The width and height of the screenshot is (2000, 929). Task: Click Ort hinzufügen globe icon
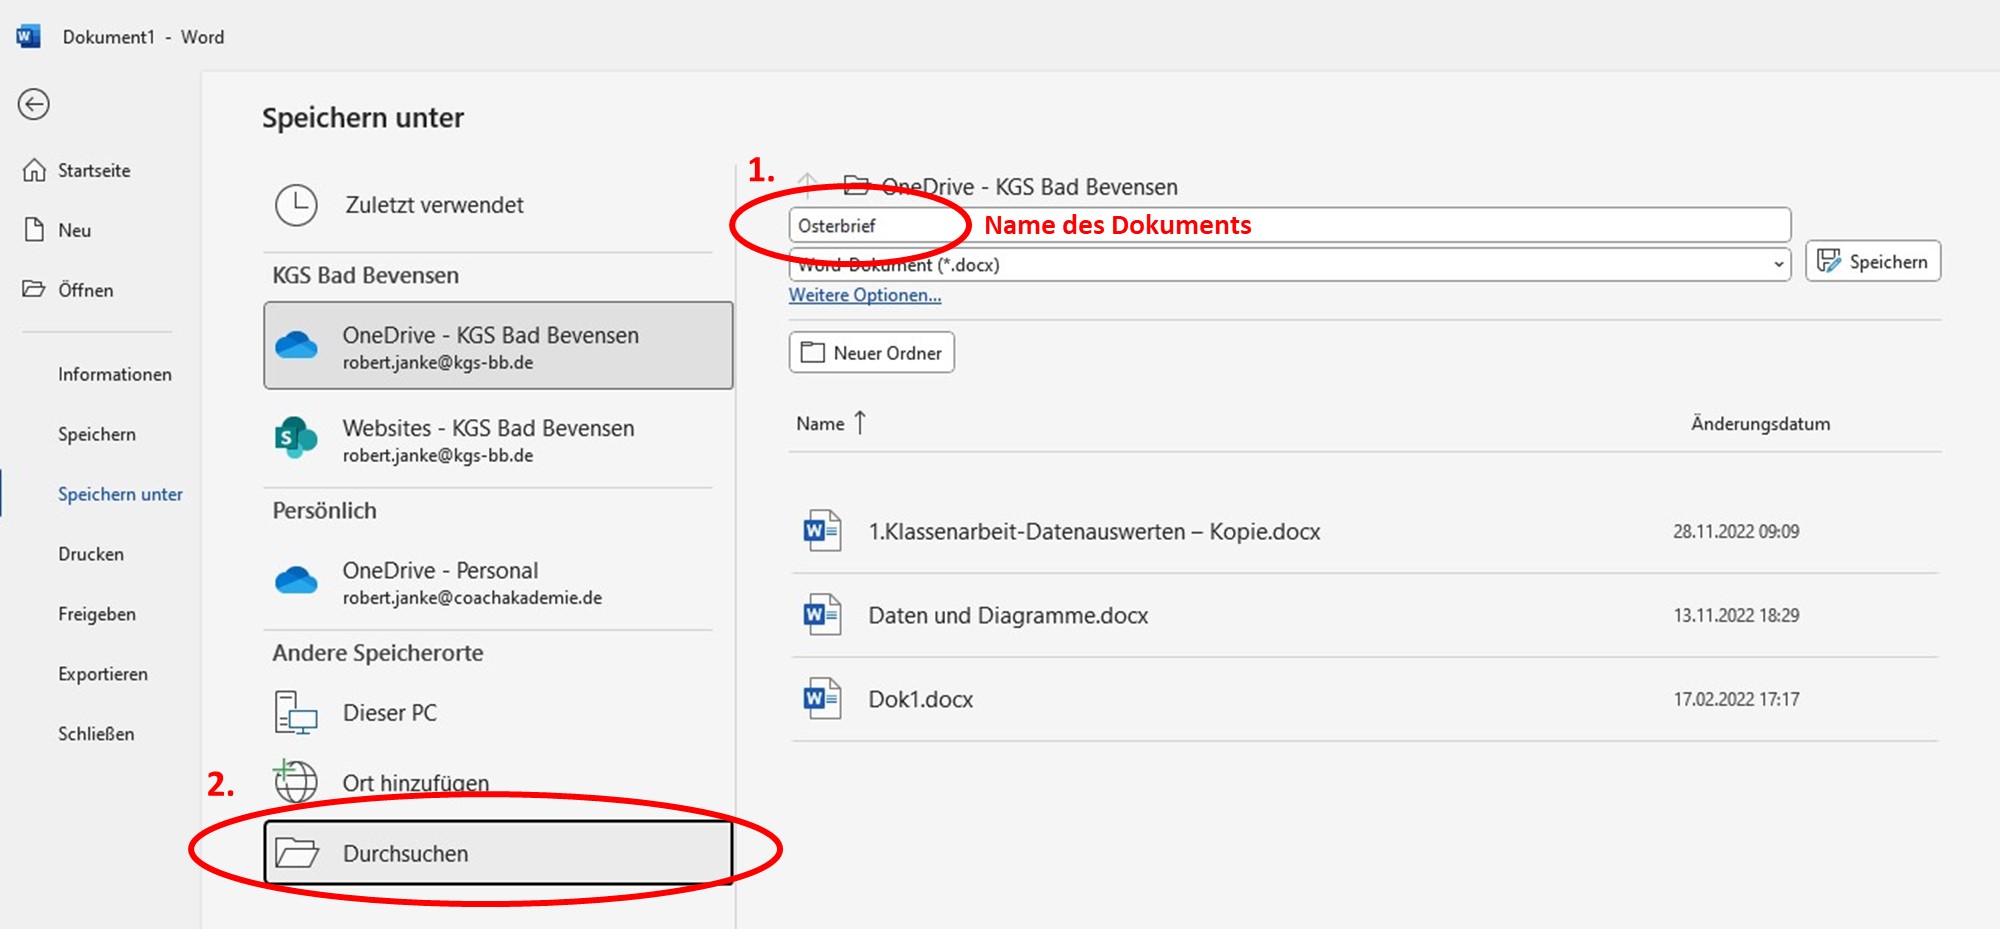pyautogui.click(x=296, y=782)
